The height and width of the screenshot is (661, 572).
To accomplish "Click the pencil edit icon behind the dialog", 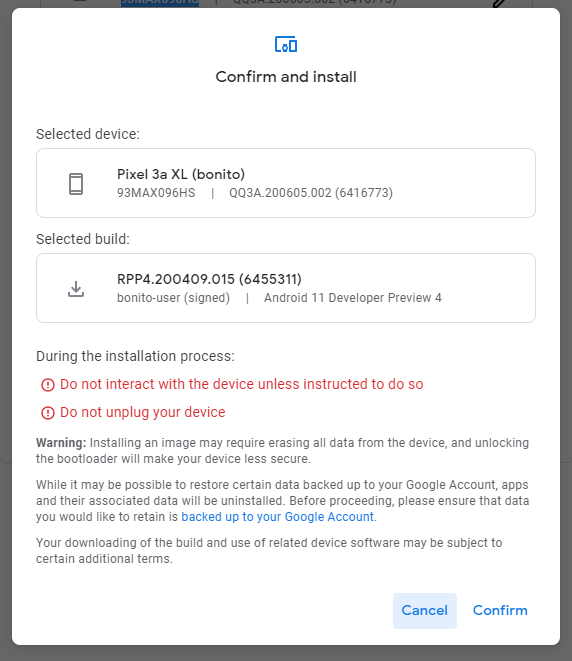I will click(499, 3).
